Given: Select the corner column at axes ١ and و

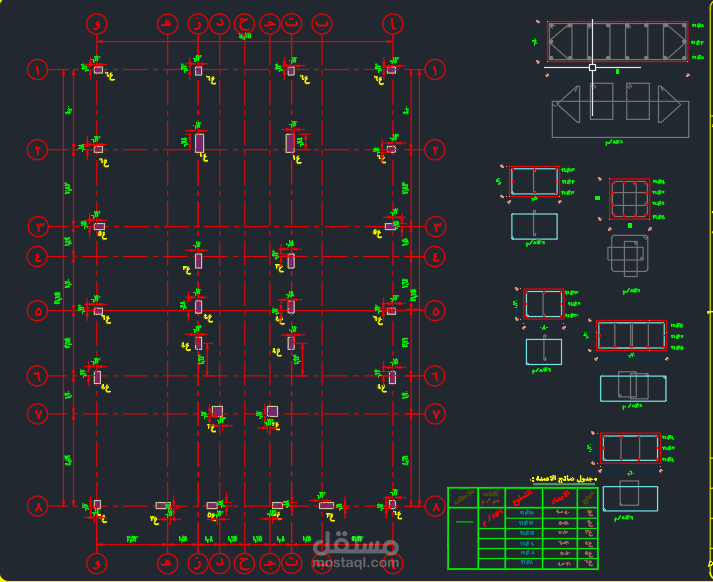Looking at the screenshot, I should pos(98,70).
